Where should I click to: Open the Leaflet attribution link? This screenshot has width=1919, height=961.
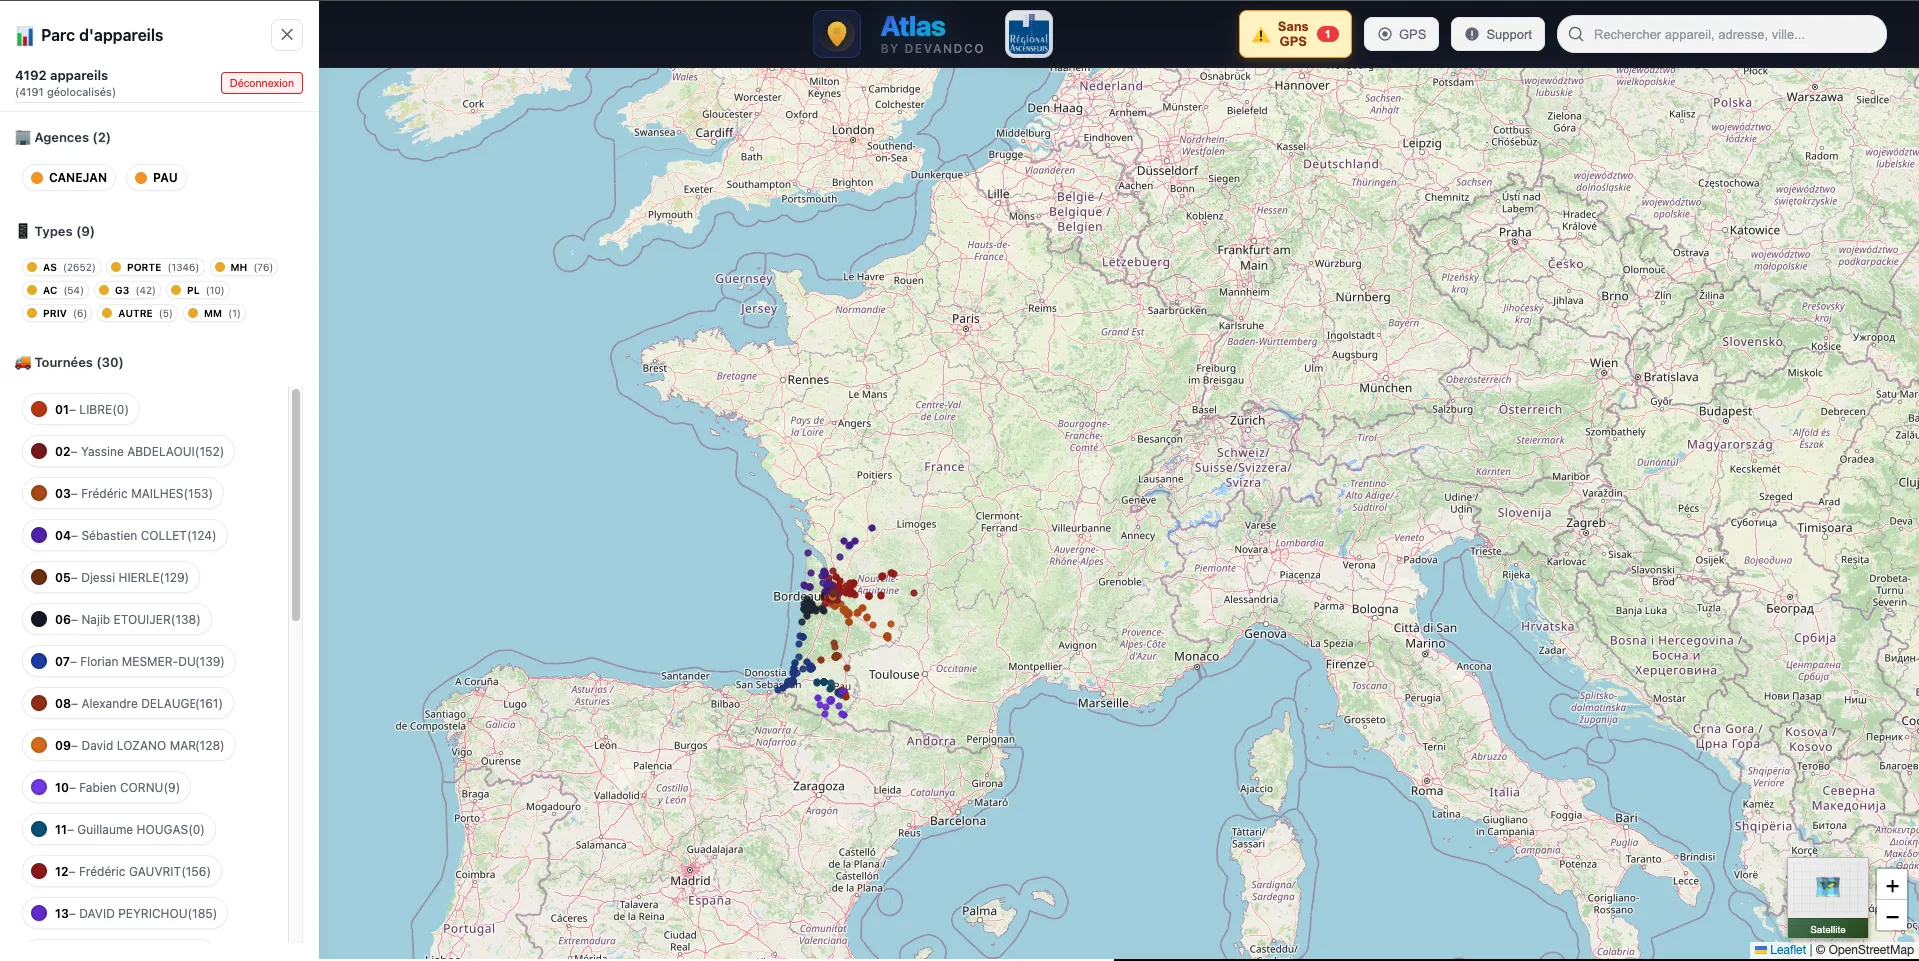pos(1787,950)
